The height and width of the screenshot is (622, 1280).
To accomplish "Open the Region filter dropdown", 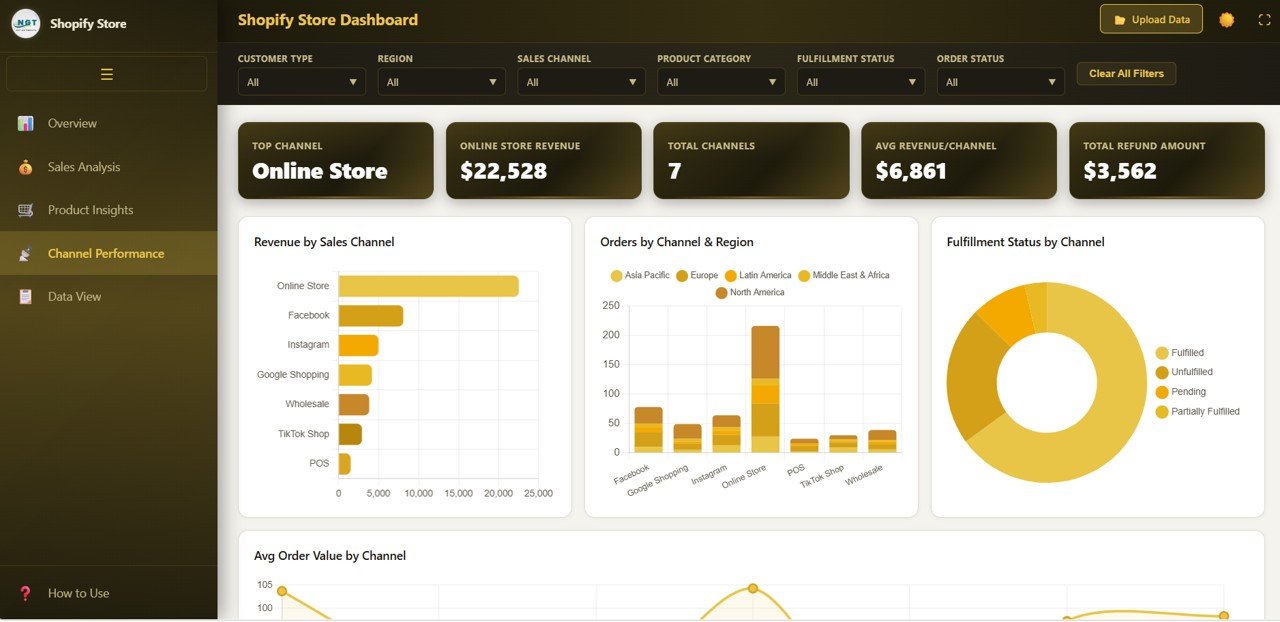I will coord(440,81).
